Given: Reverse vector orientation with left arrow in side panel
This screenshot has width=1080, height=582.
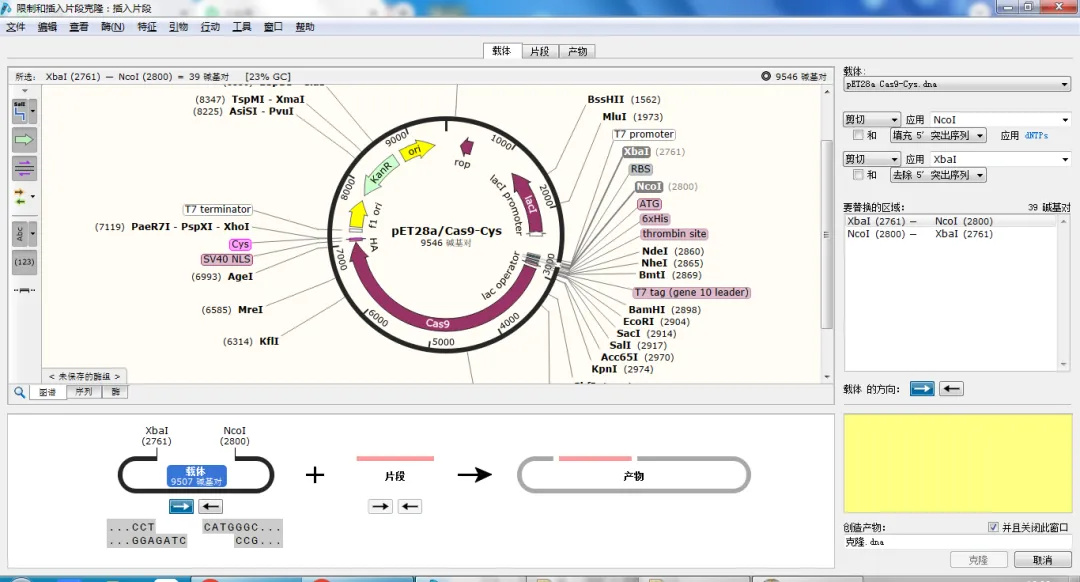Looking at the screenshot, I should coord(951,389).
